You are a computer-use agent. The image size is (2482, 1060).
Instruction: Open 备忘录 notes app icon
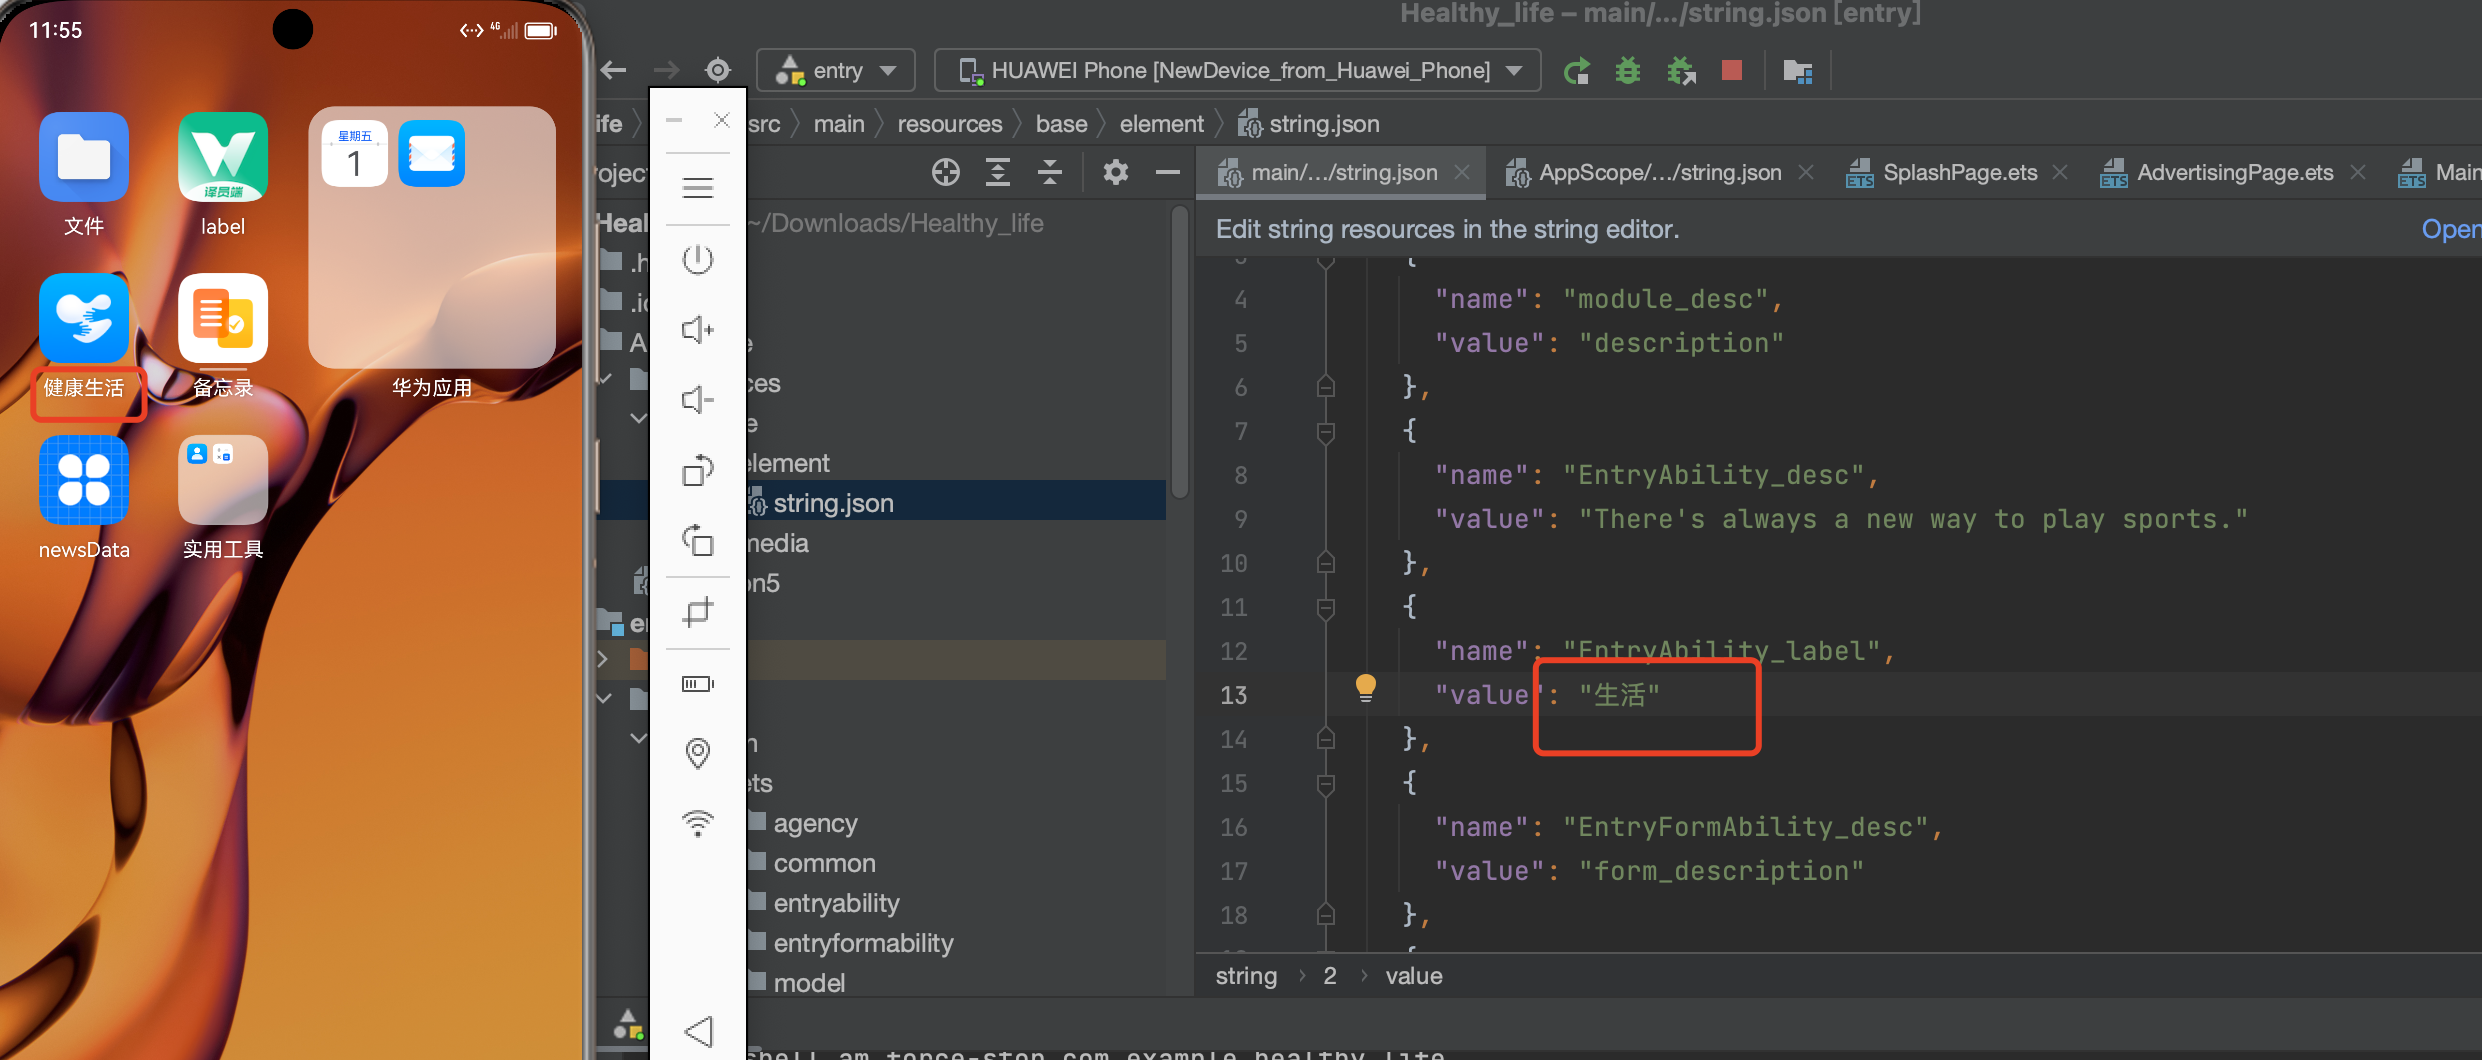pos(223,318)
